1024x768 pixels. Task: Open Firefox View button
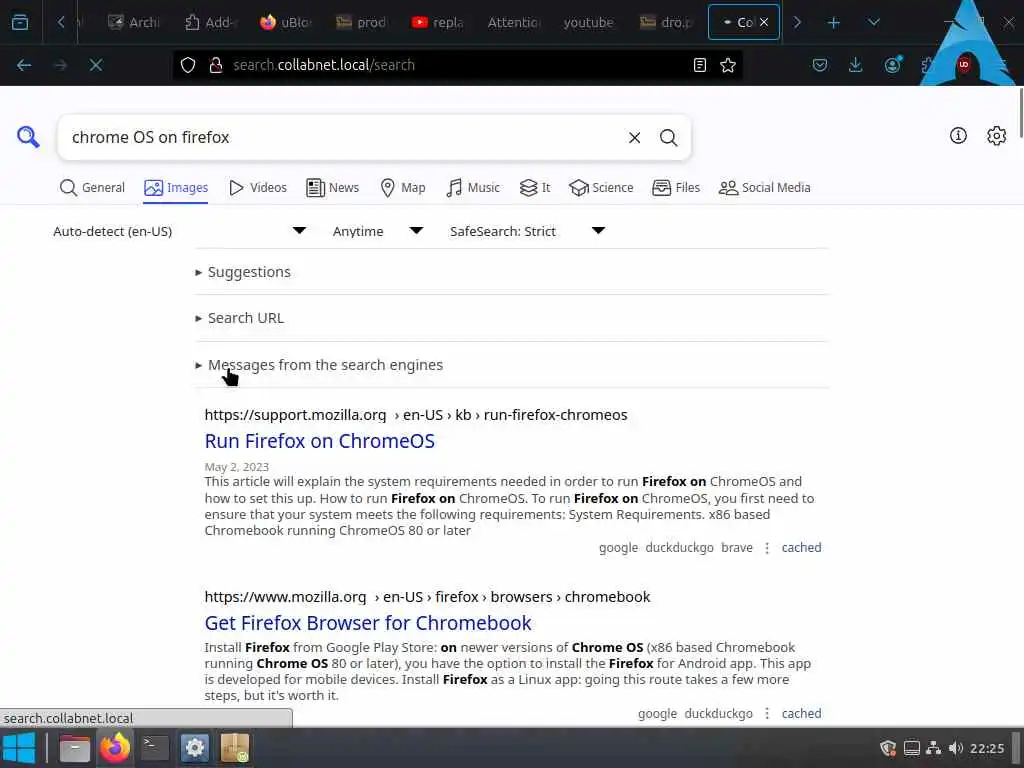coord(20,23)
